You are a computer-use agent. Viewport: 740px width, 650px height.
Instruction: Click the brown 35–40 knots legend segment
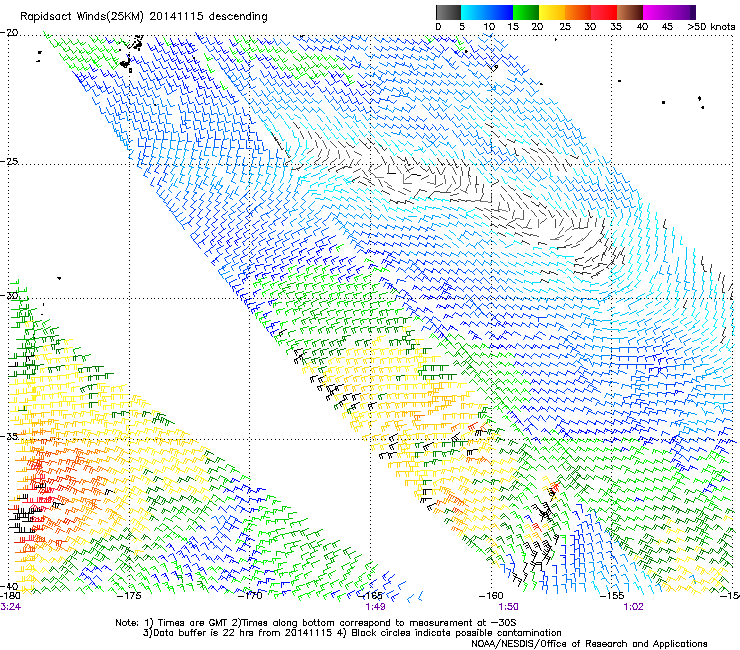630,12
